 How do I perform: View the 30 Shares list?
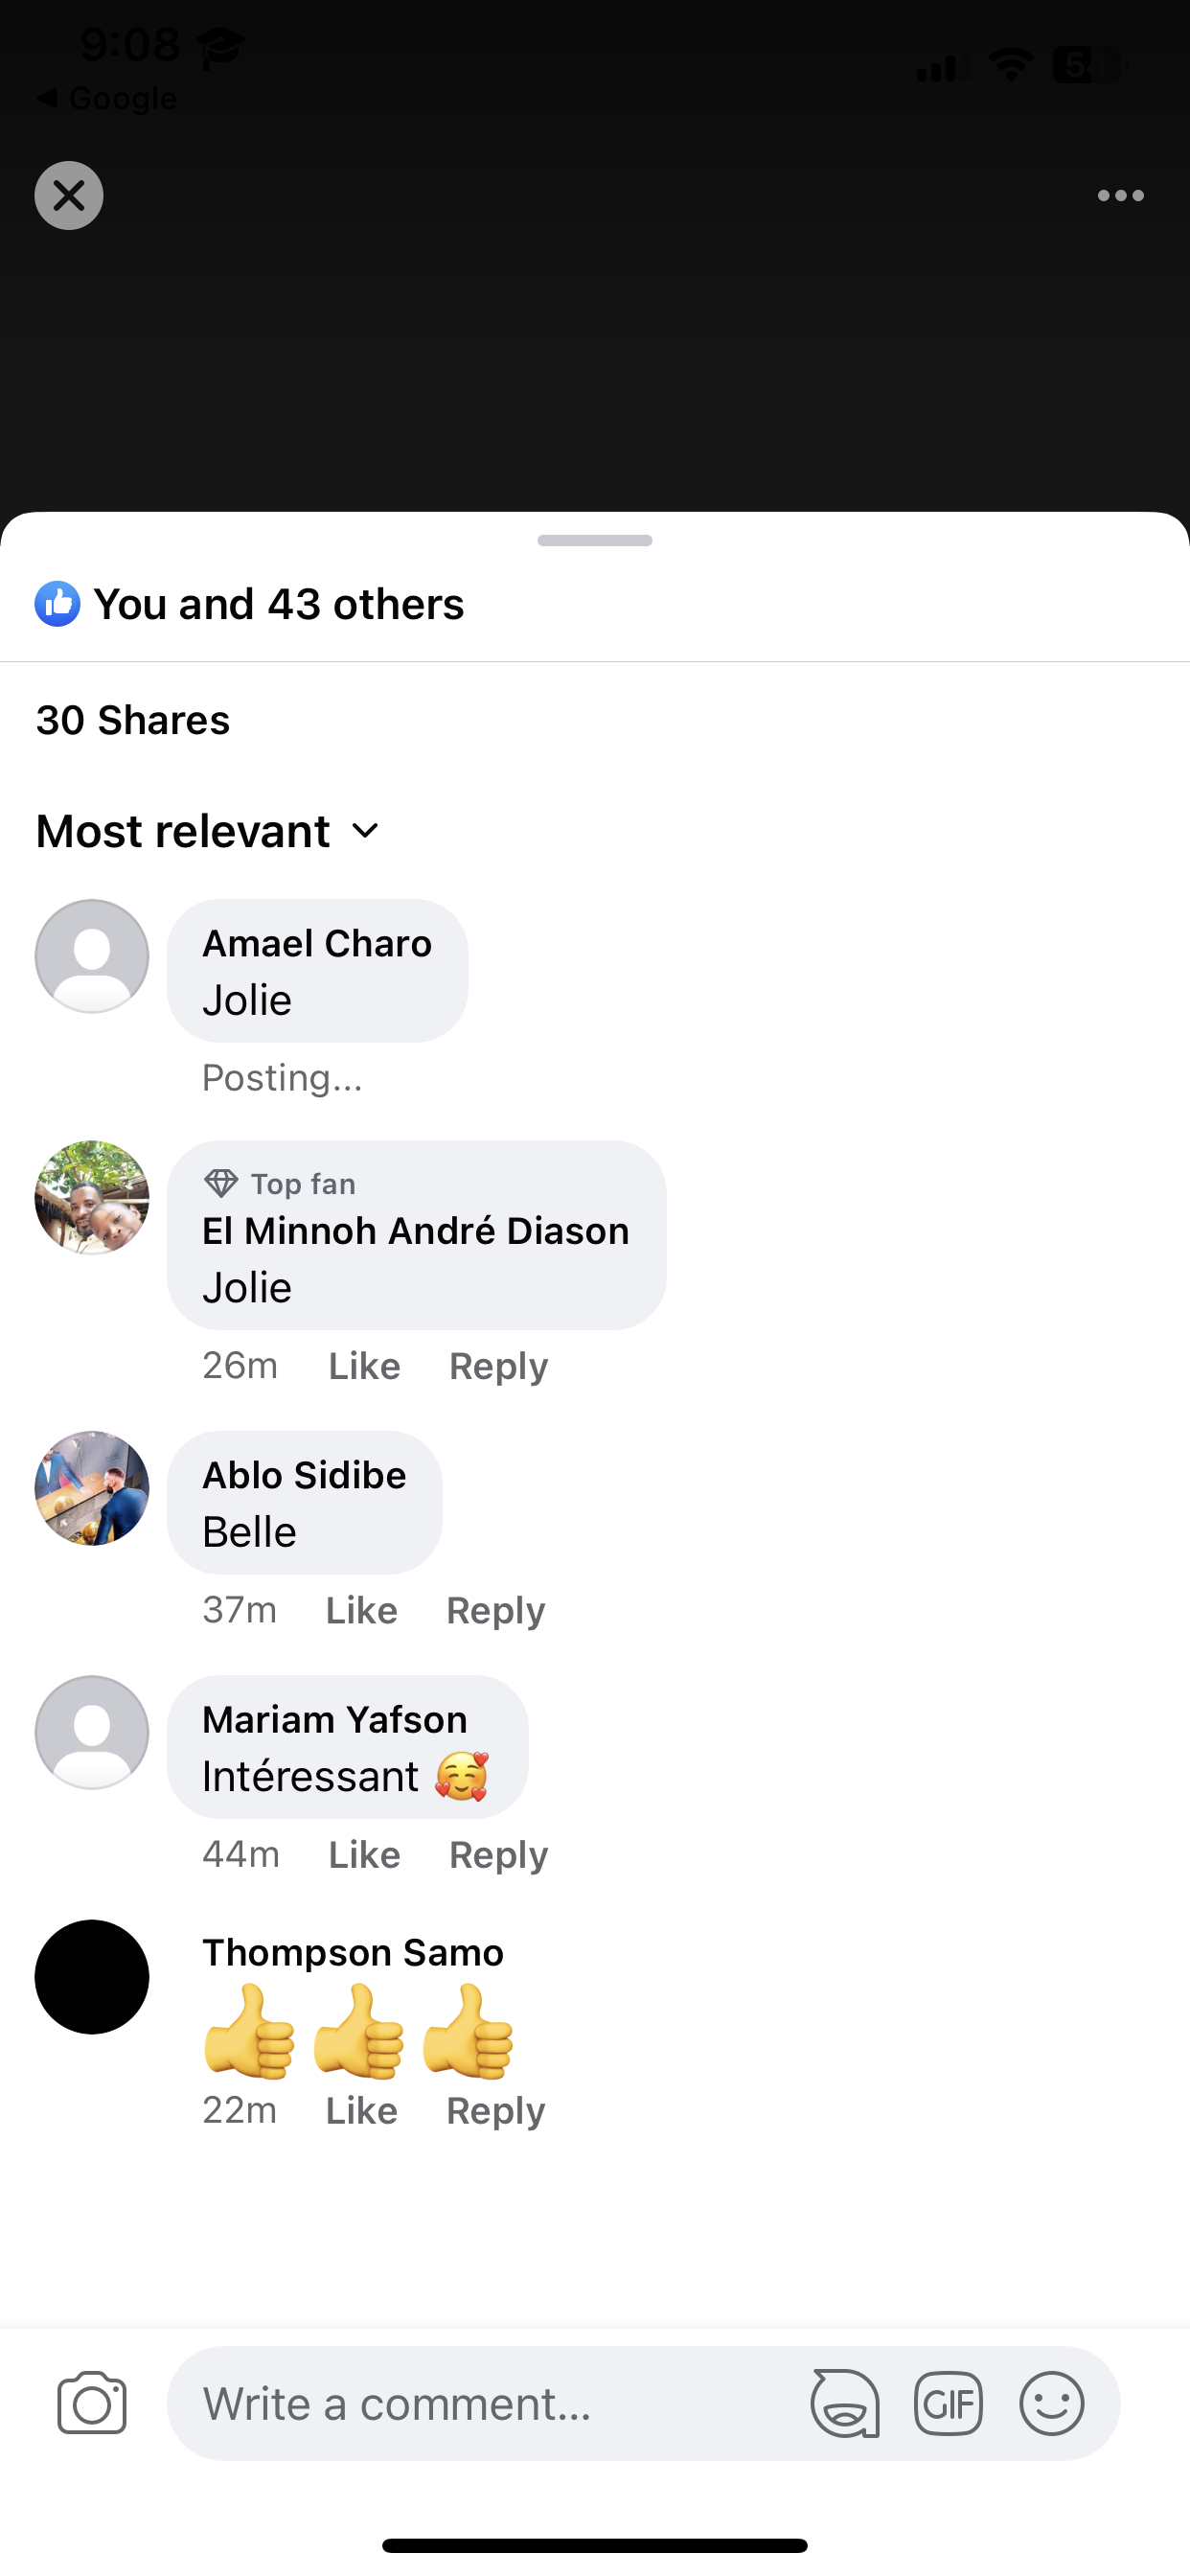133,721
